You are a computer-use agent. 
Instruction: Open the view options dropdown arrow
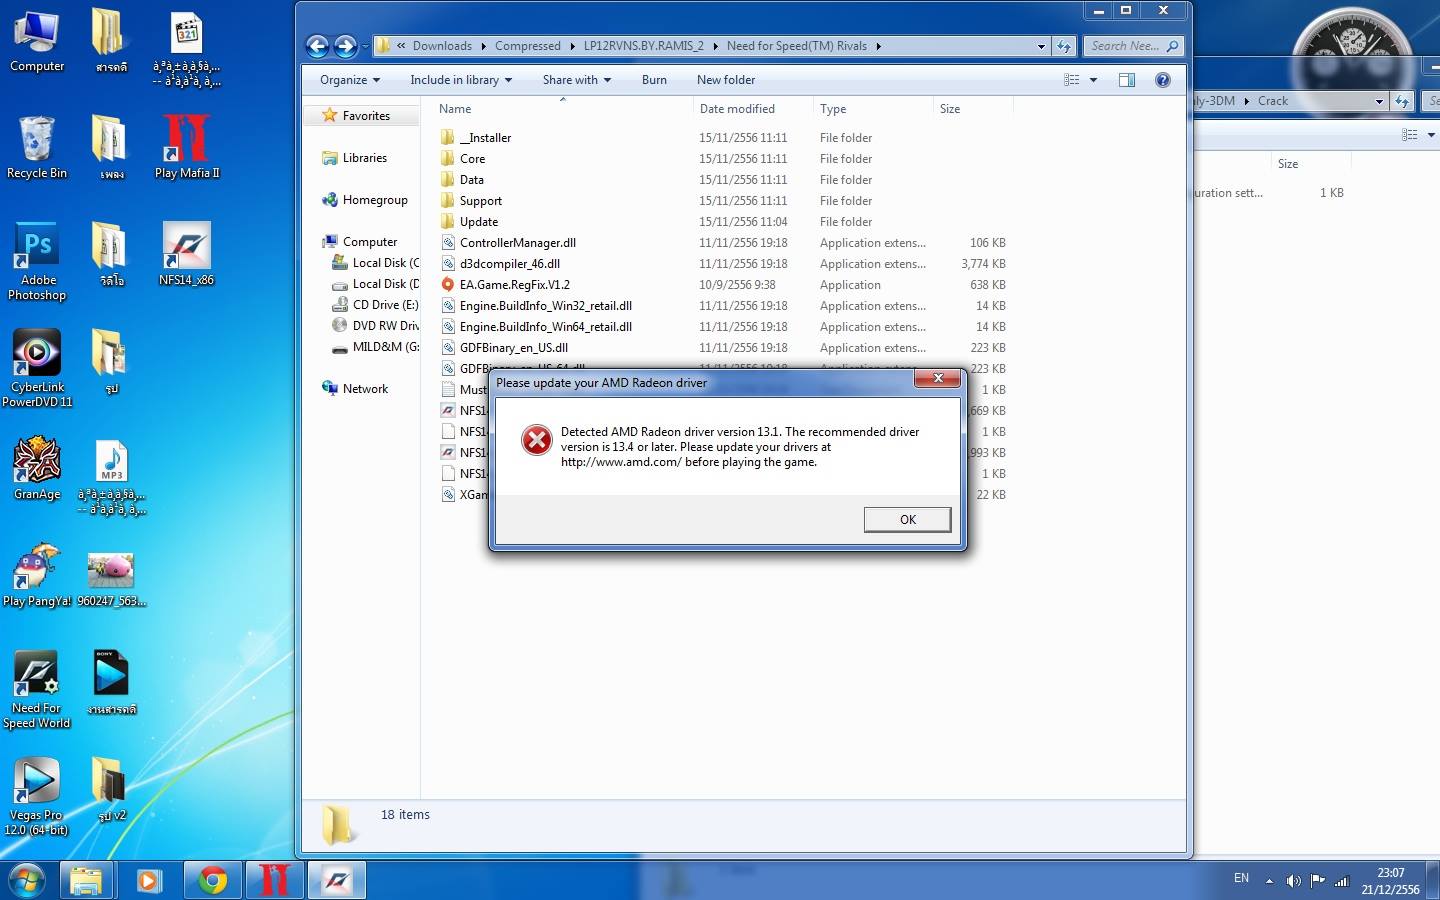(1093, 80)
